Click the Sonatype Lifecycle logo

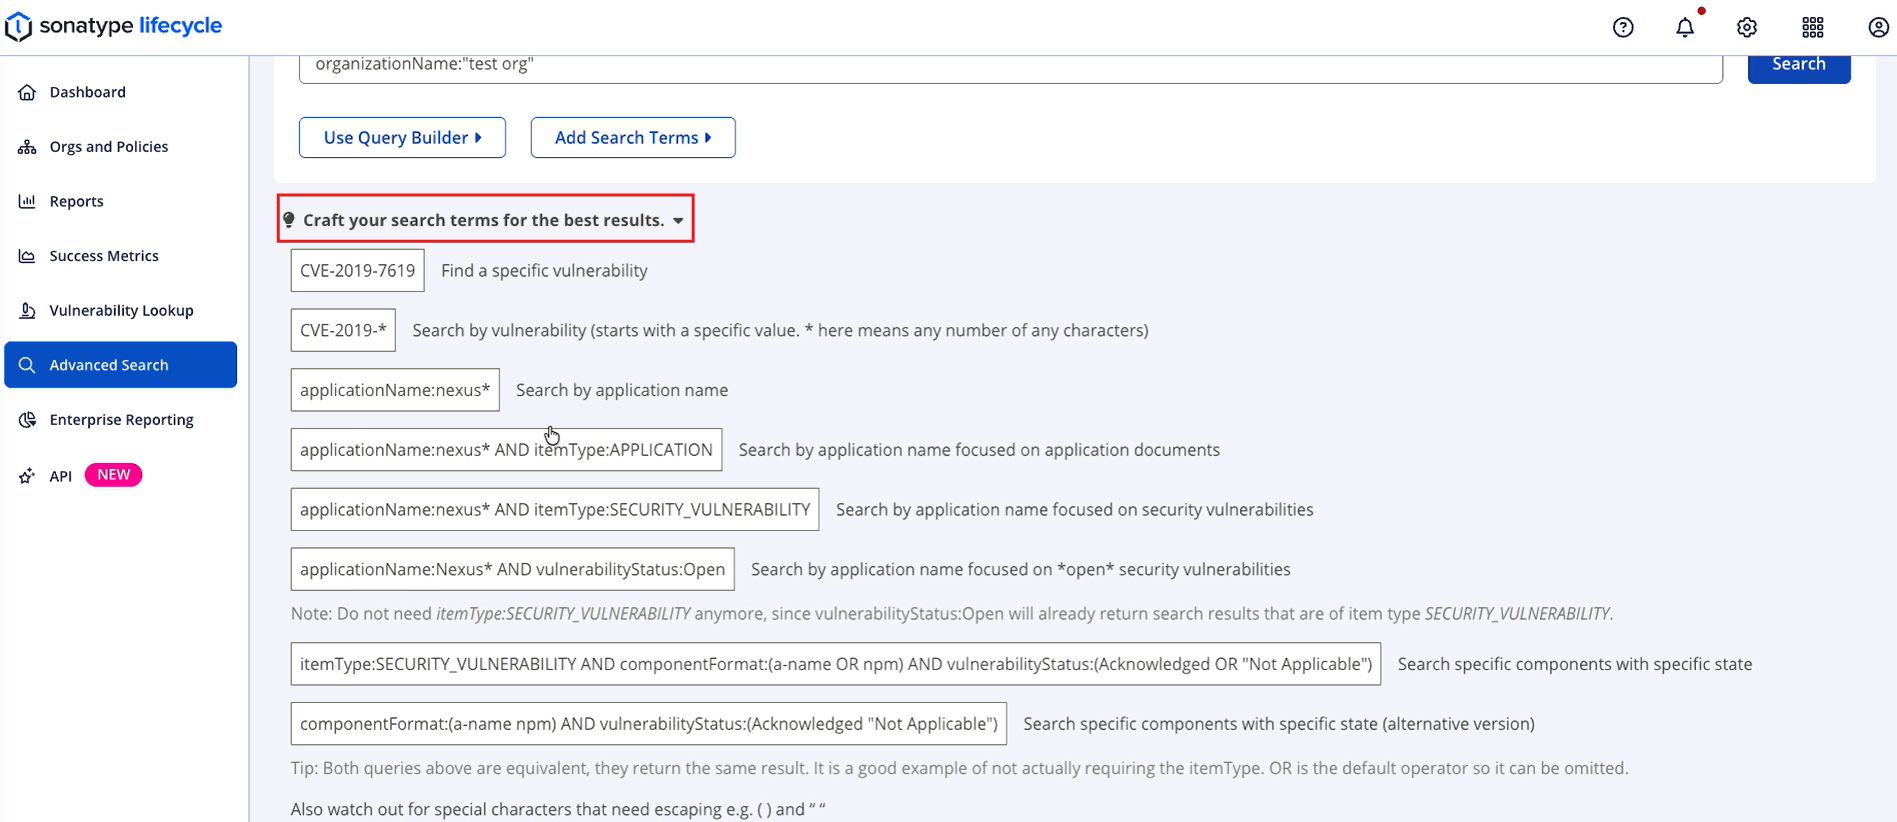coord(114,26)
